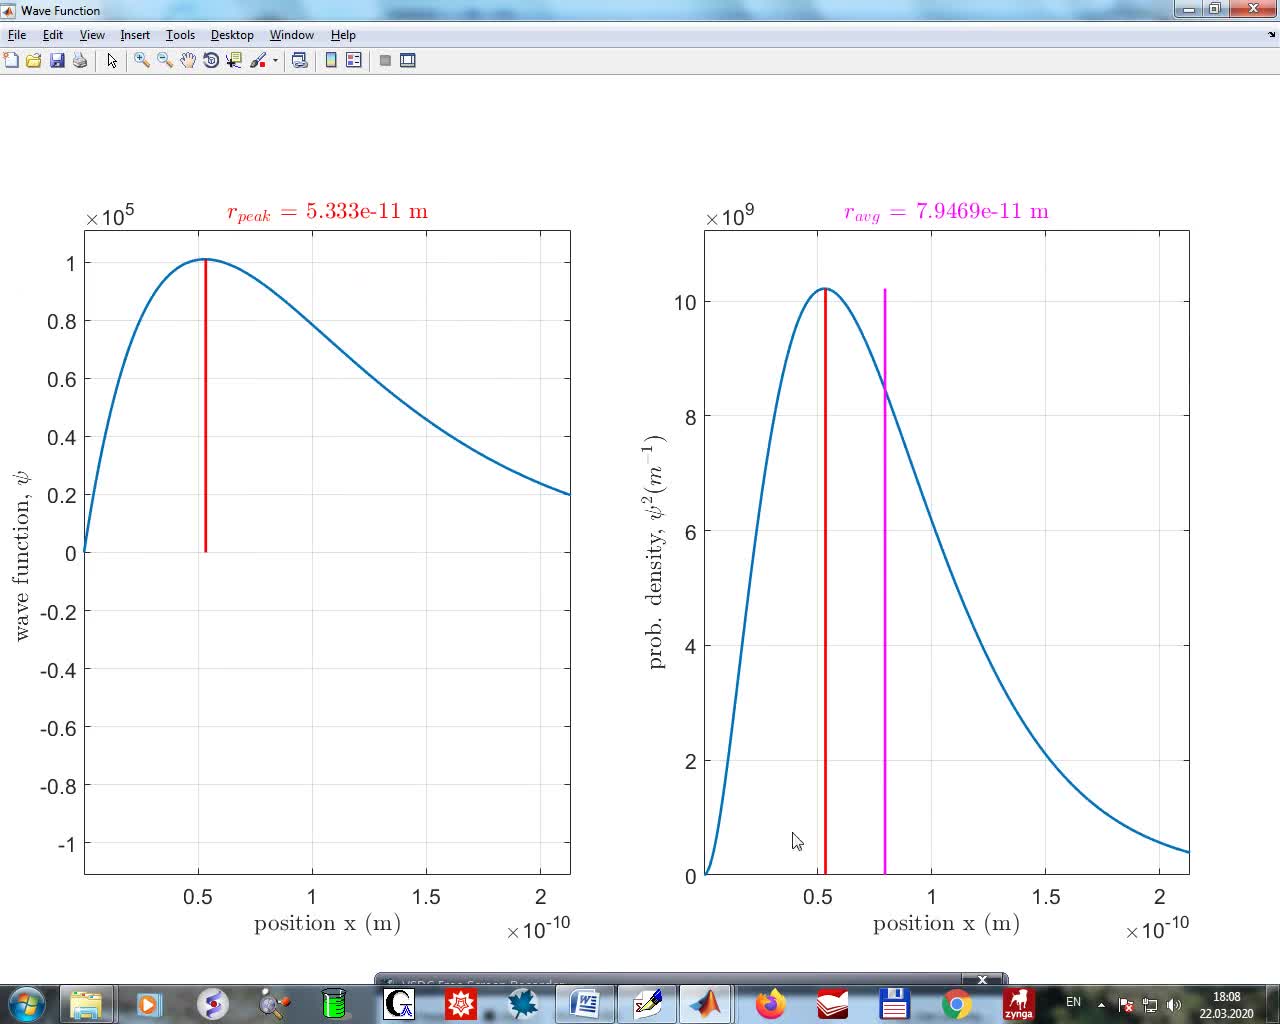1280x1024 pixels.
Task: Click the r_avg title text
Action: (946, 212)
